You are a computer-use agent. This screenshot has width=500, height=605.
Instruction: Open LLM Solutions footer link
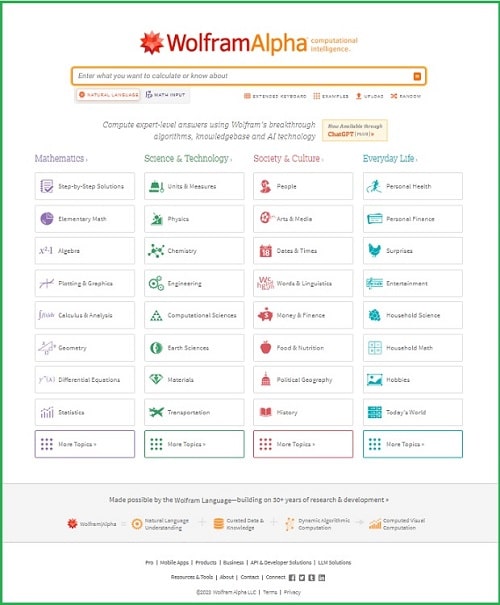334,563
